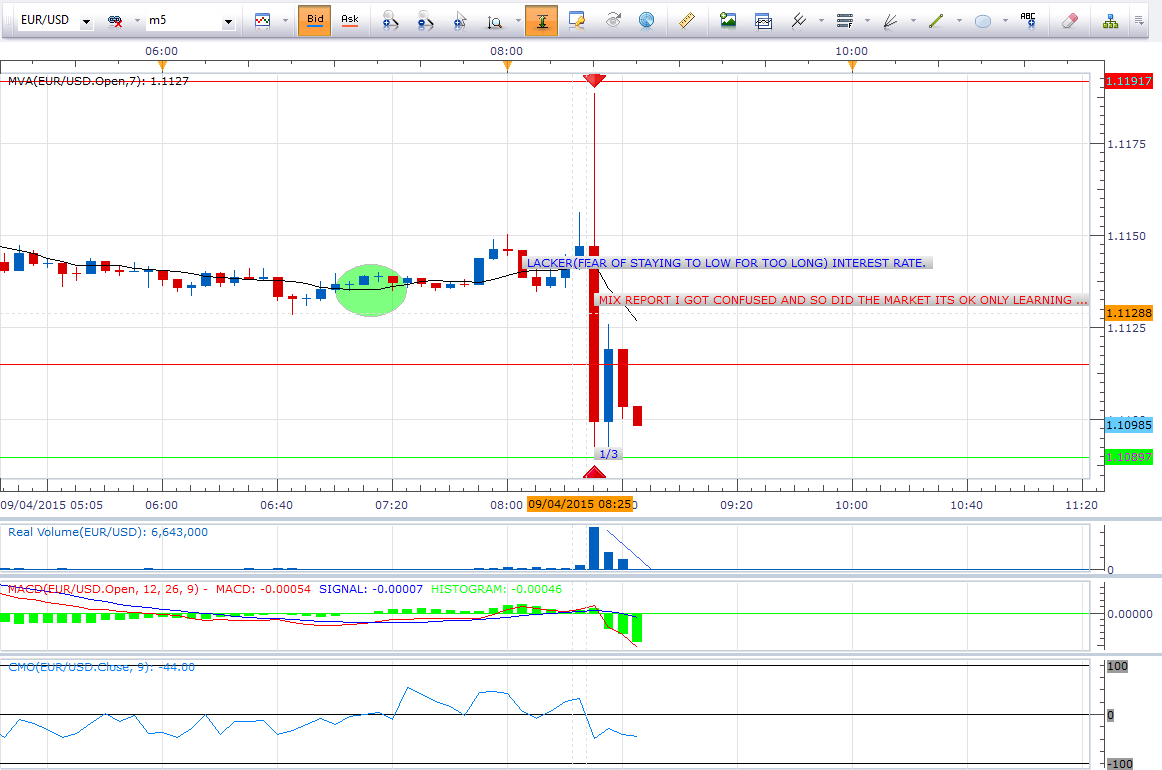Select the ruler measurement tool
Screen dimensions: 1162x770
point(686,19)
